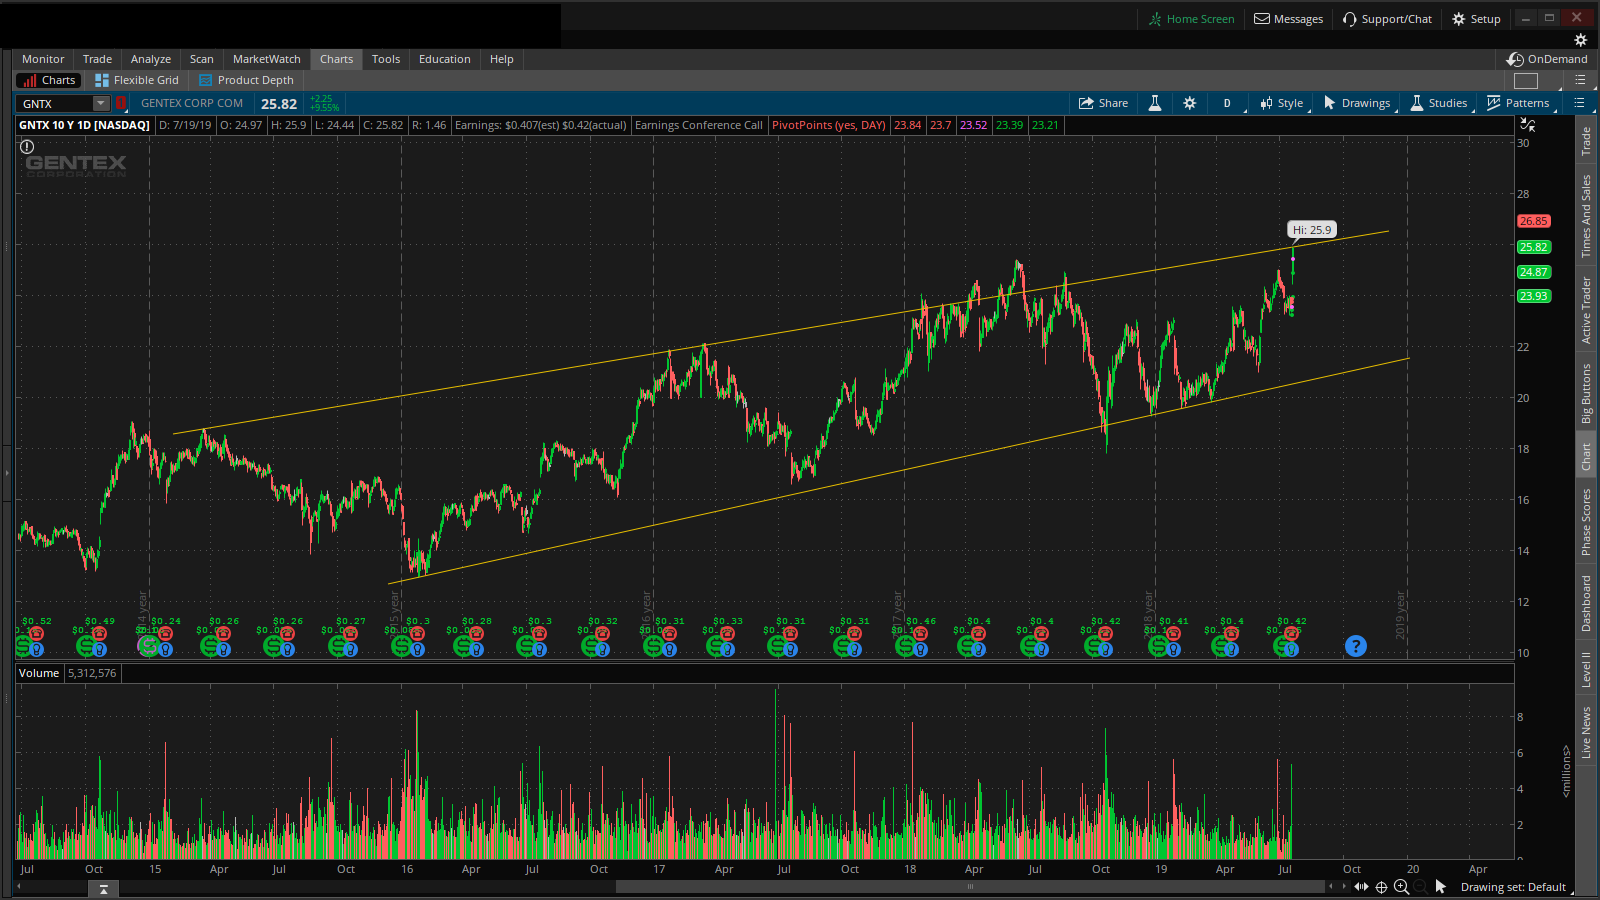
Task: Click the GNTX 10 Y 1D [NASDAQ] chart title
Action: pyautogui.click(x=84, y=125)
